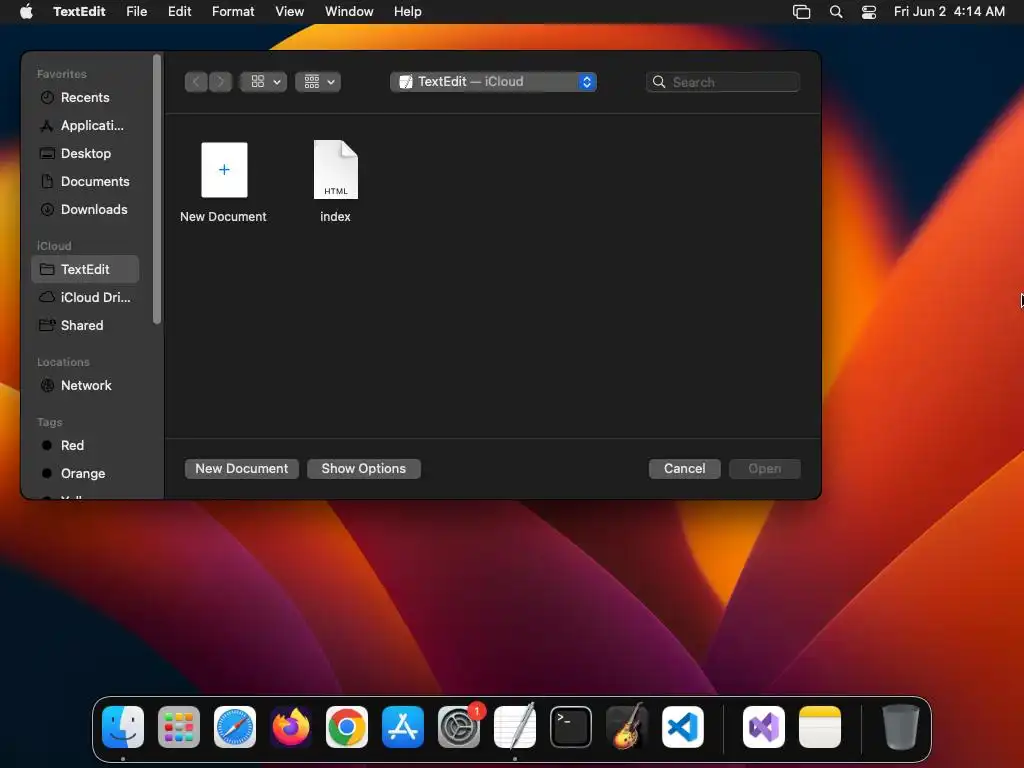Open iCloud Drive in the sidebar
1024x768 pixels.
(85, 297)
